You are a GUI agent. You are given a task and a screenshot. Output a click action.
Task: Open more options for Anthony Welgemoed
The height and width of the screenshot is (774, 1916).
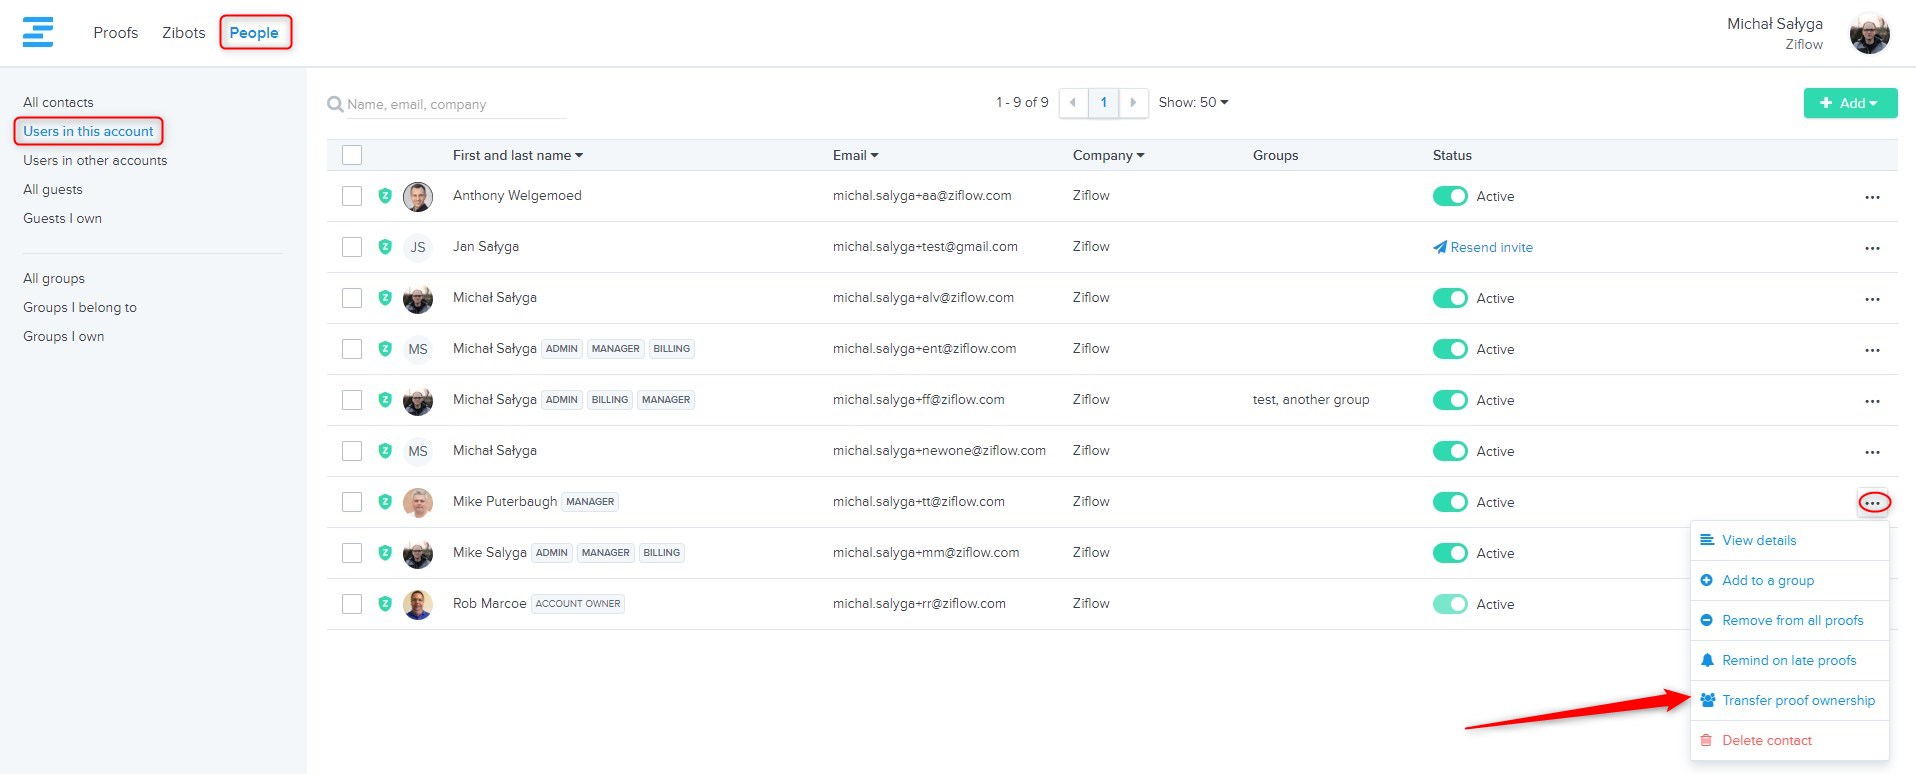tap(1872, 197)
